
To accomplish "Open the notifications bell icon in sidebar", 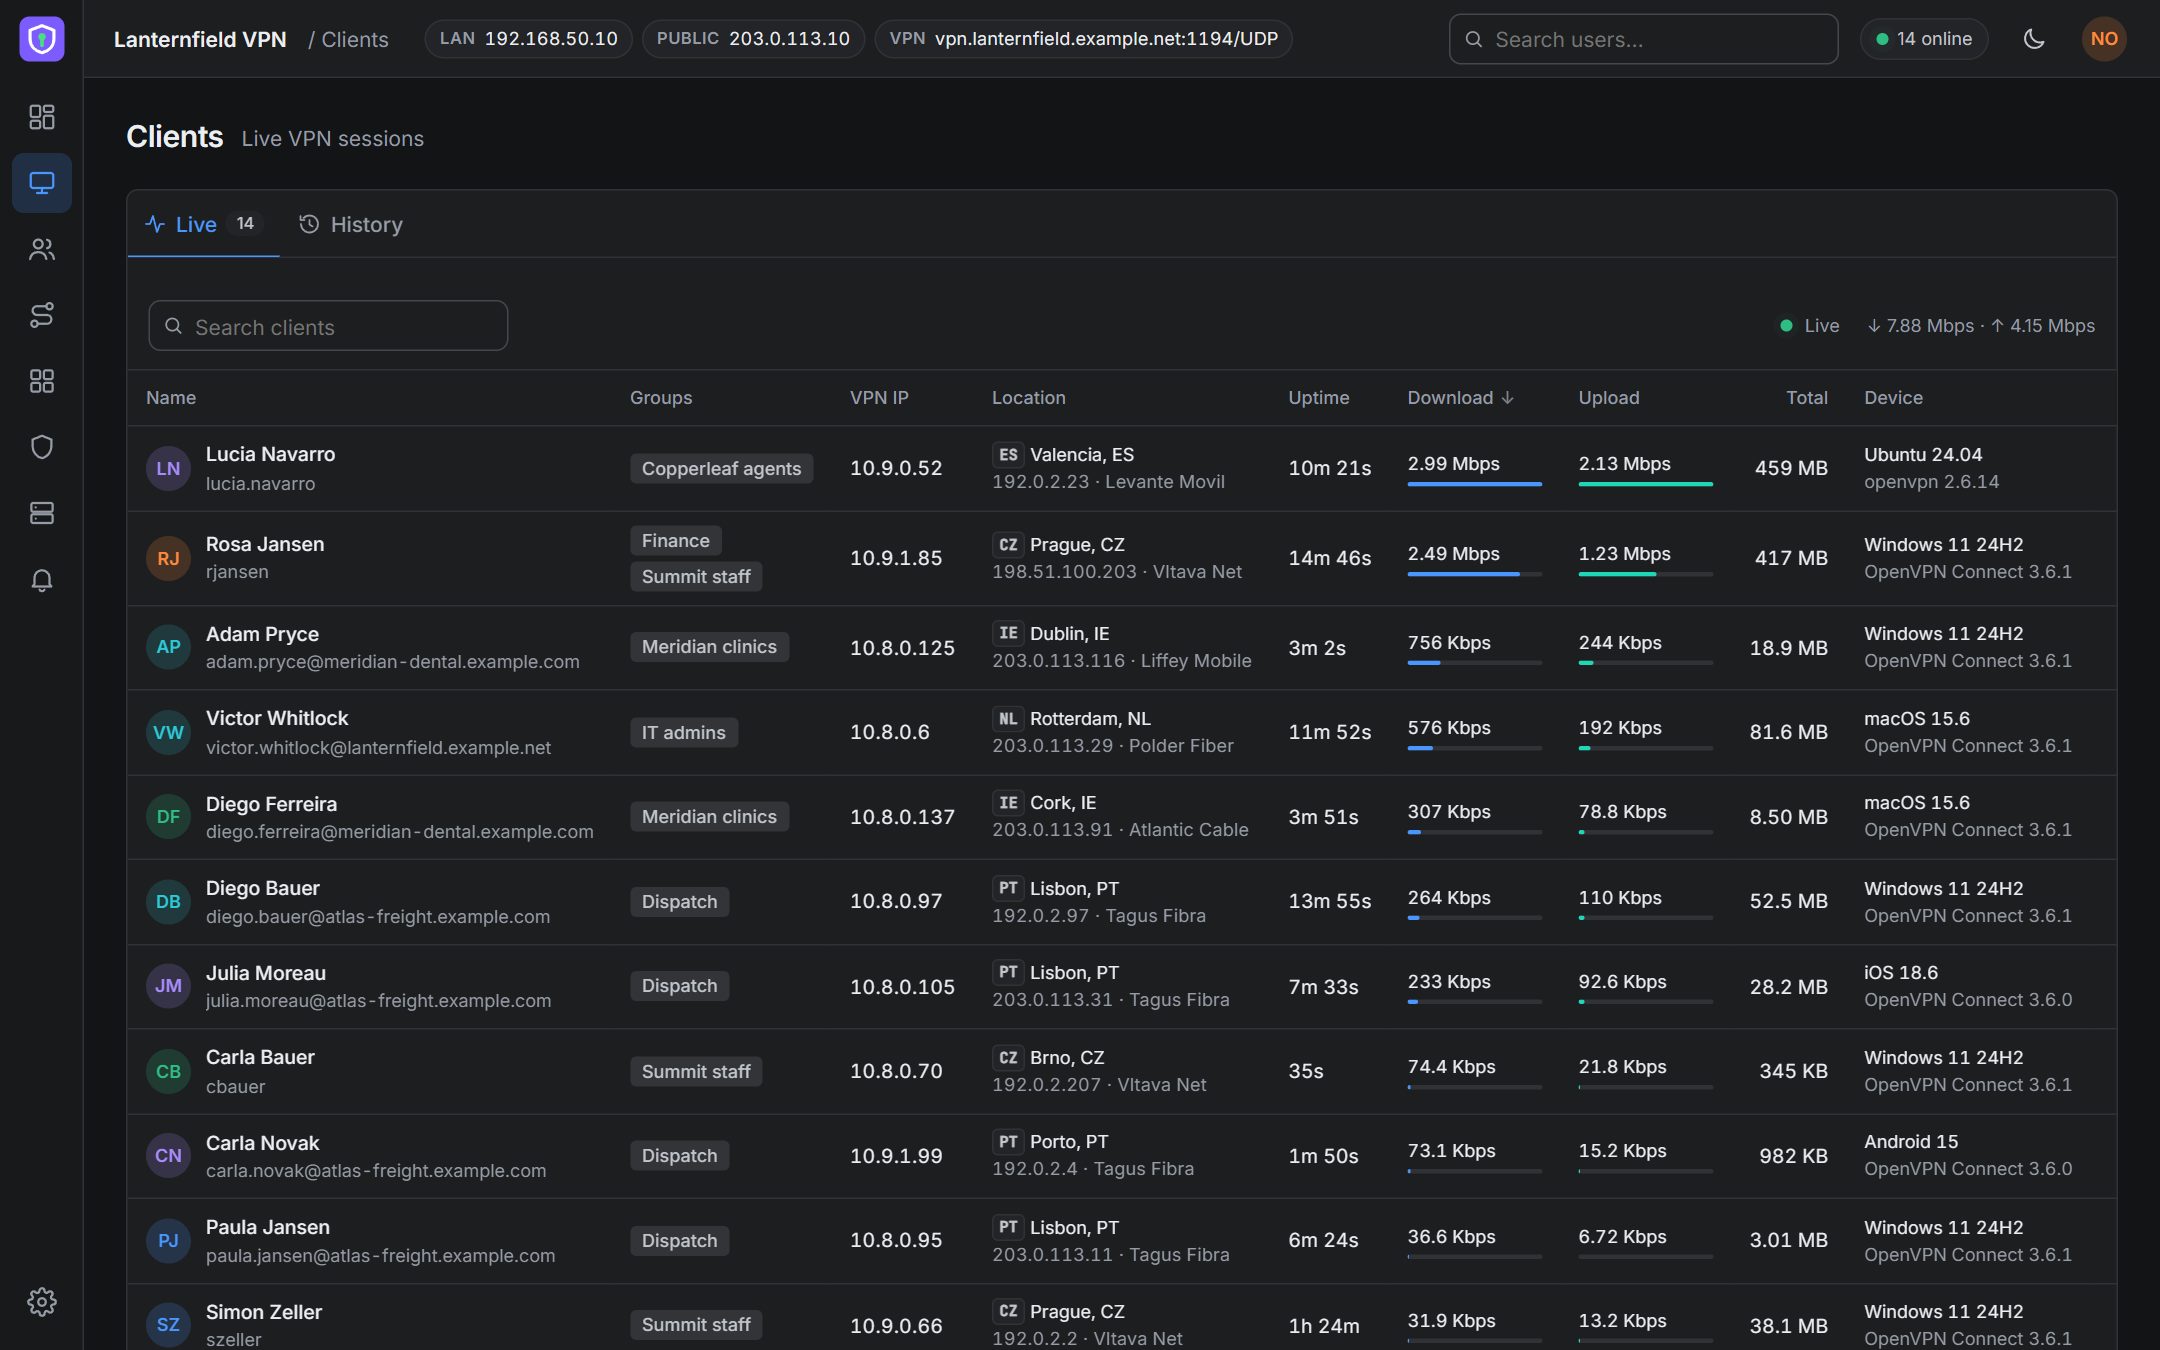I will pyautogui.click(x=42, y=580).
